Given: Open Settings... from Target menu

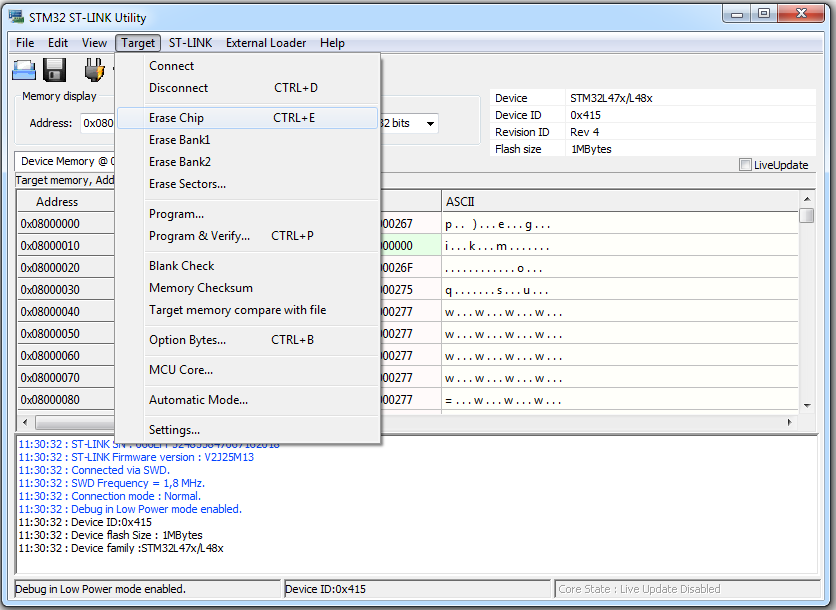Looking at the screenshot, I should tap(247, 429).
